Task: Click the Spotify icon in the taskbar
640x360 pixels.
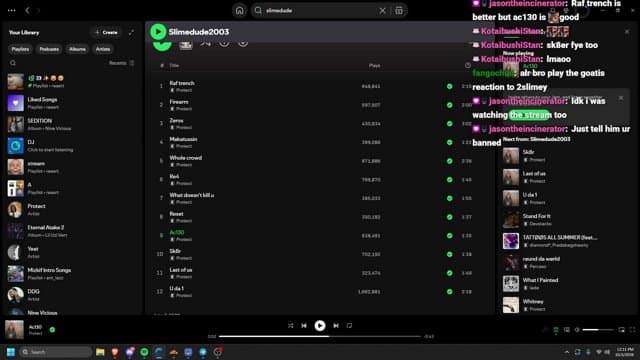Action: point(144,352)
